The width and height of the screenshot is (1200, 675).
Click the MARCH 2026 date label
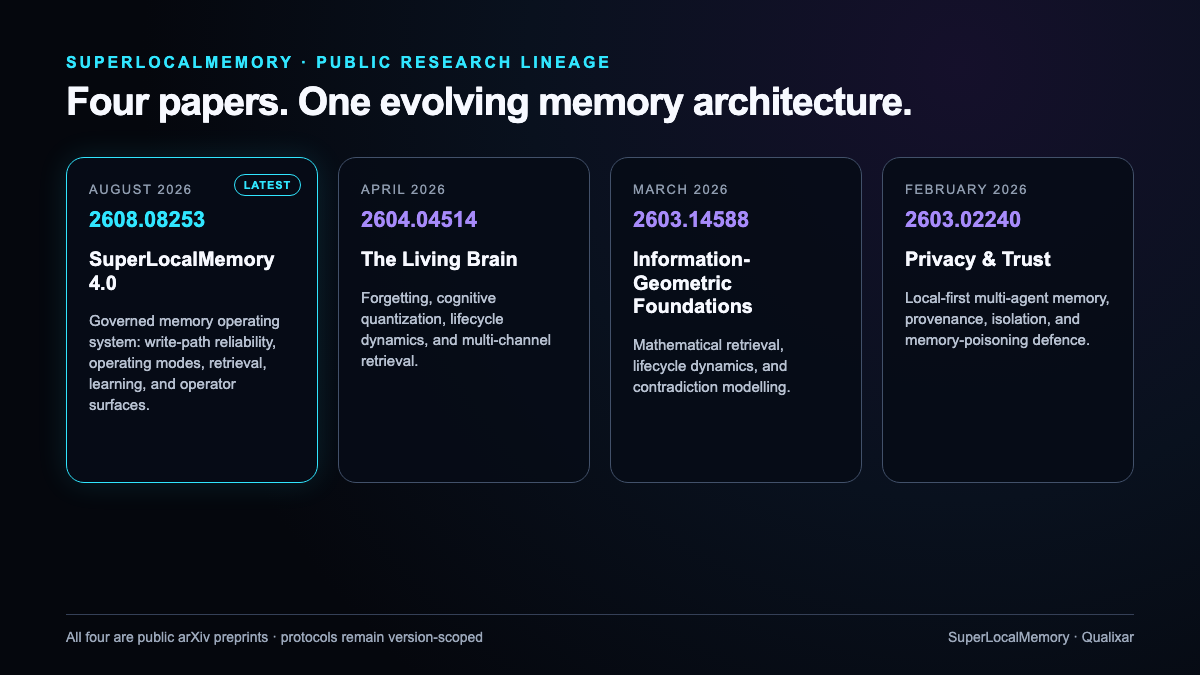click(681, 189)
